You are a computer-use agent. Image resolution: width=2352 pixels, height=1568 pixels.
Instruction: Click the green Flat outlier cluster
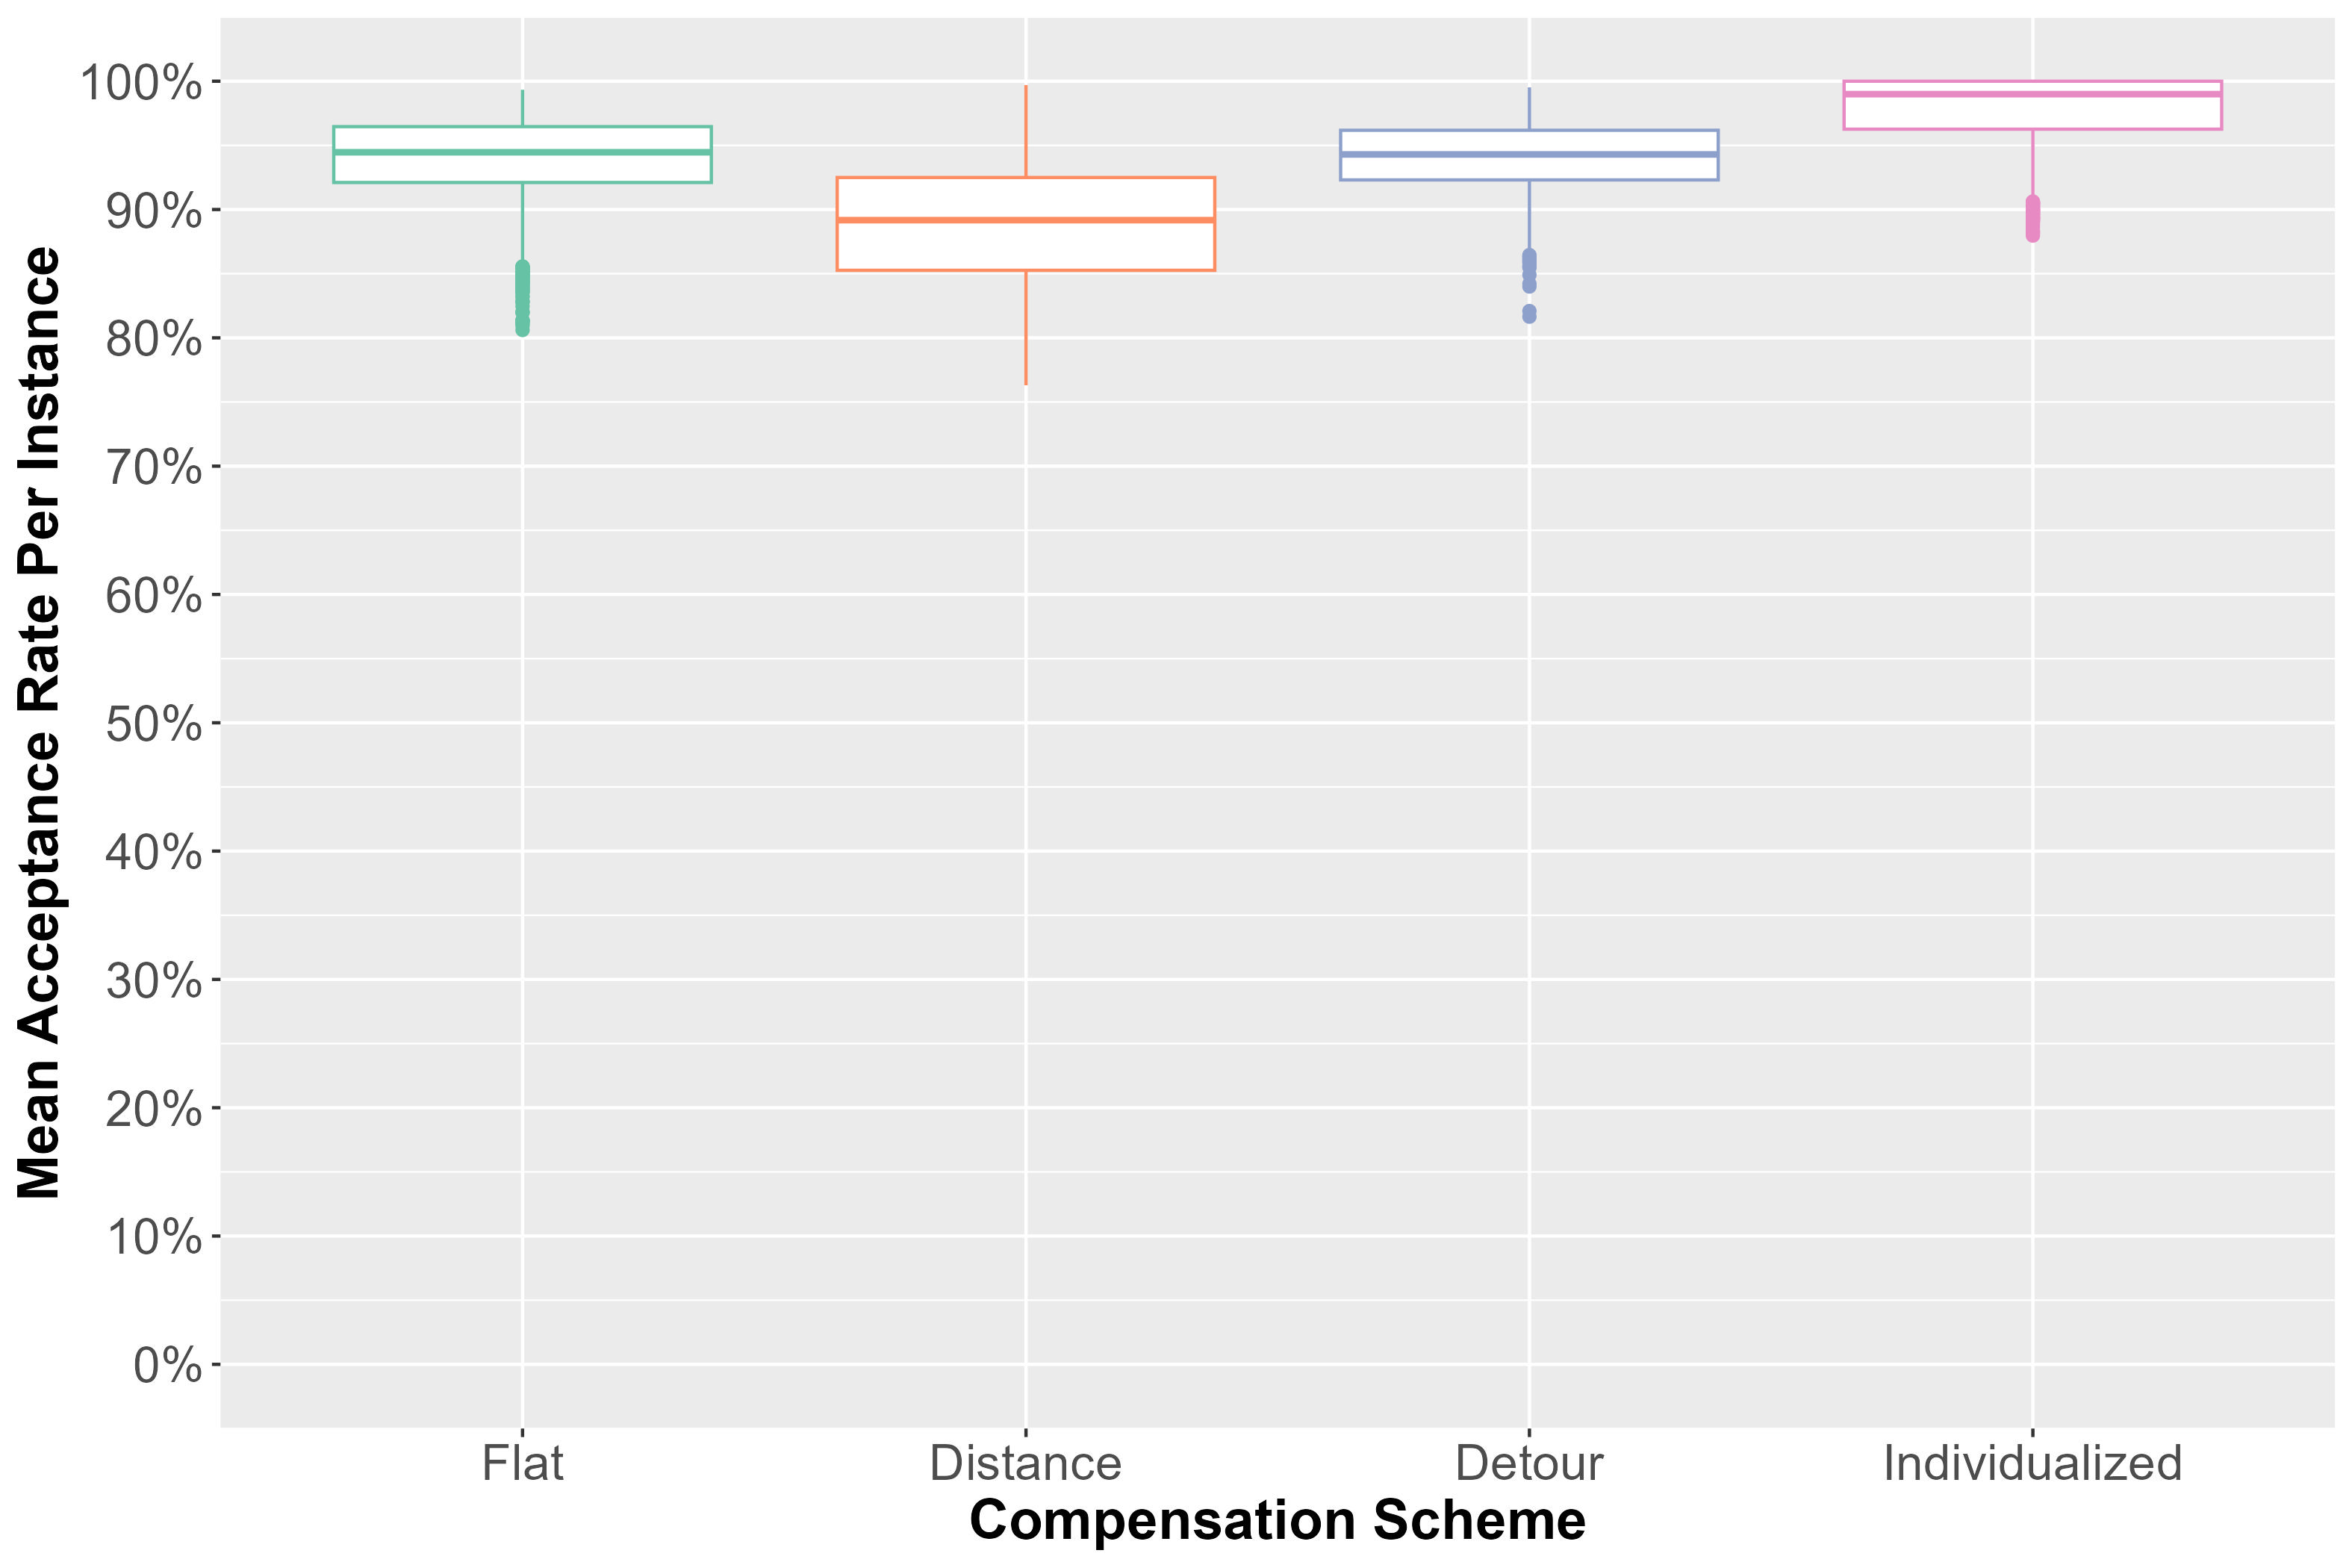point(522,297)
